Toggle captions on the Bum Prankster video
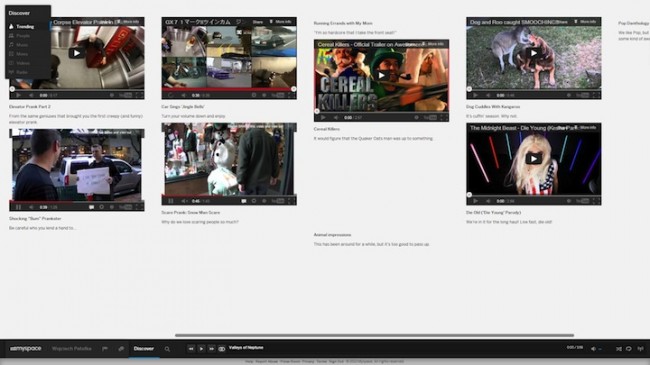Image resolution: width=650 pixels, height=365 pixels. coord(91,207)
